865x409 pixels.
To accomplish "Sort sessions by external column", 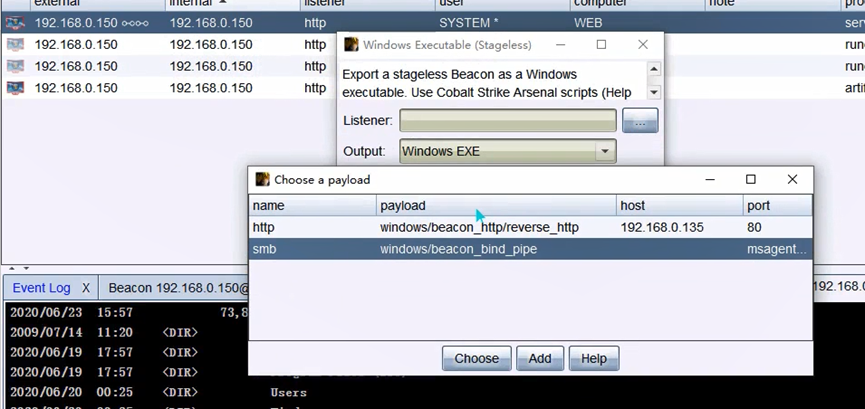I will 97,3.
